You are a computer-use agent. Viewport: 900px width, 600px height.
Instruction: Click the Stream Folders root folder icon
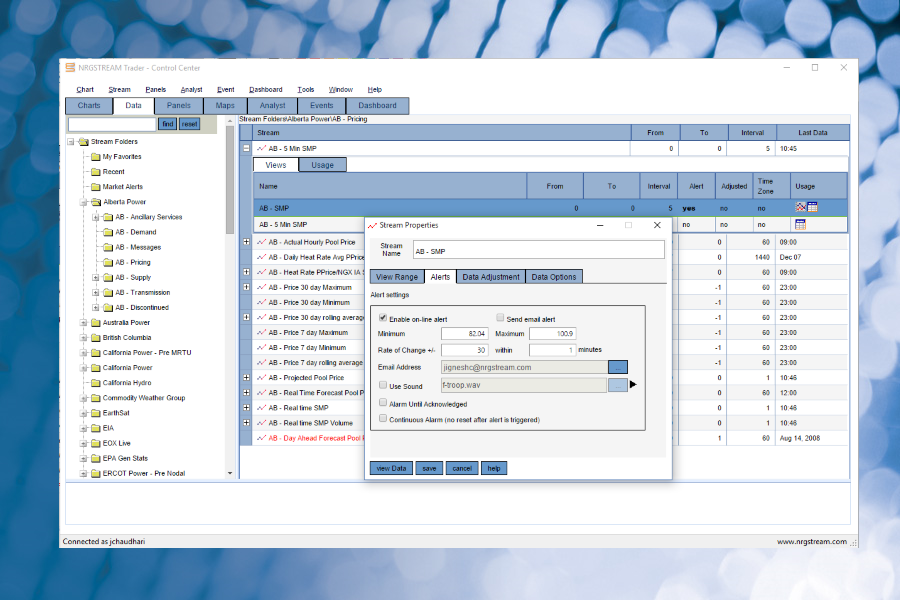coord(84,141)
